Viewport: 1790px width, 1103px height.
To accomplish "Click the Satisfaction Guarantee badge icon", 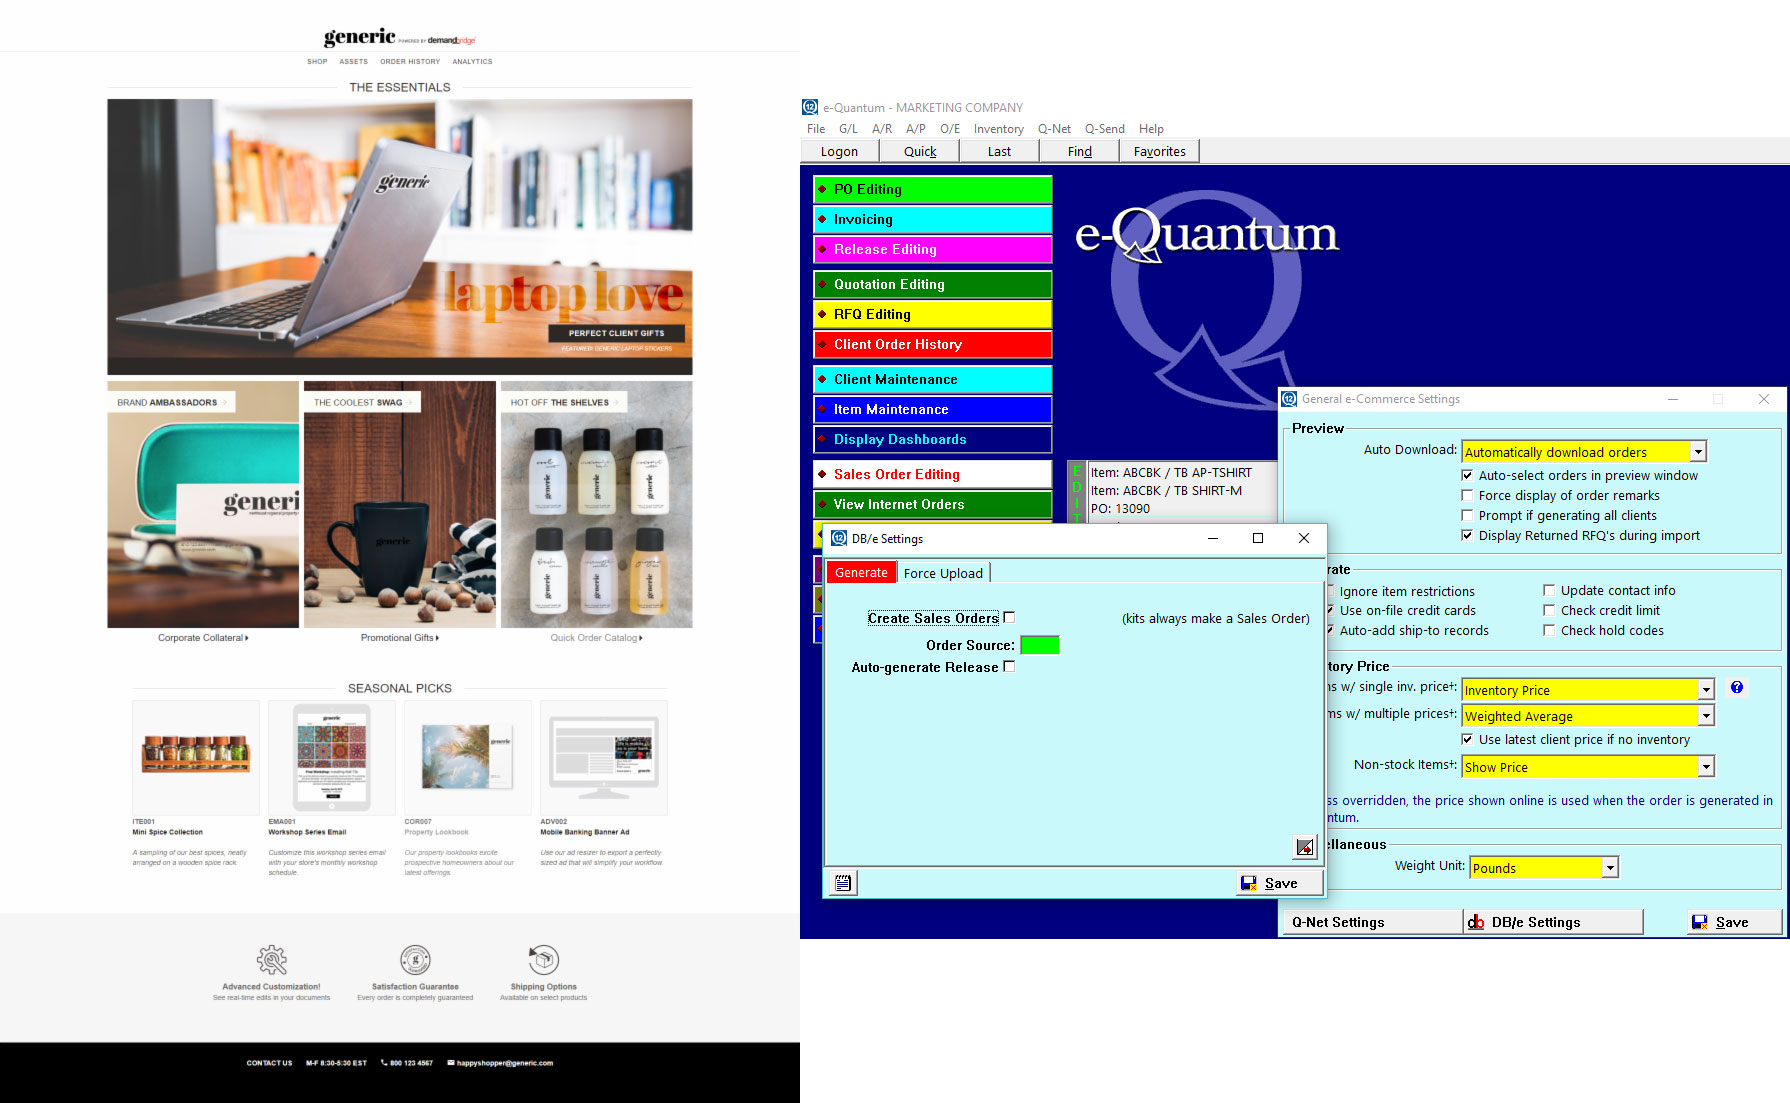I will click(x=415, y=960).
